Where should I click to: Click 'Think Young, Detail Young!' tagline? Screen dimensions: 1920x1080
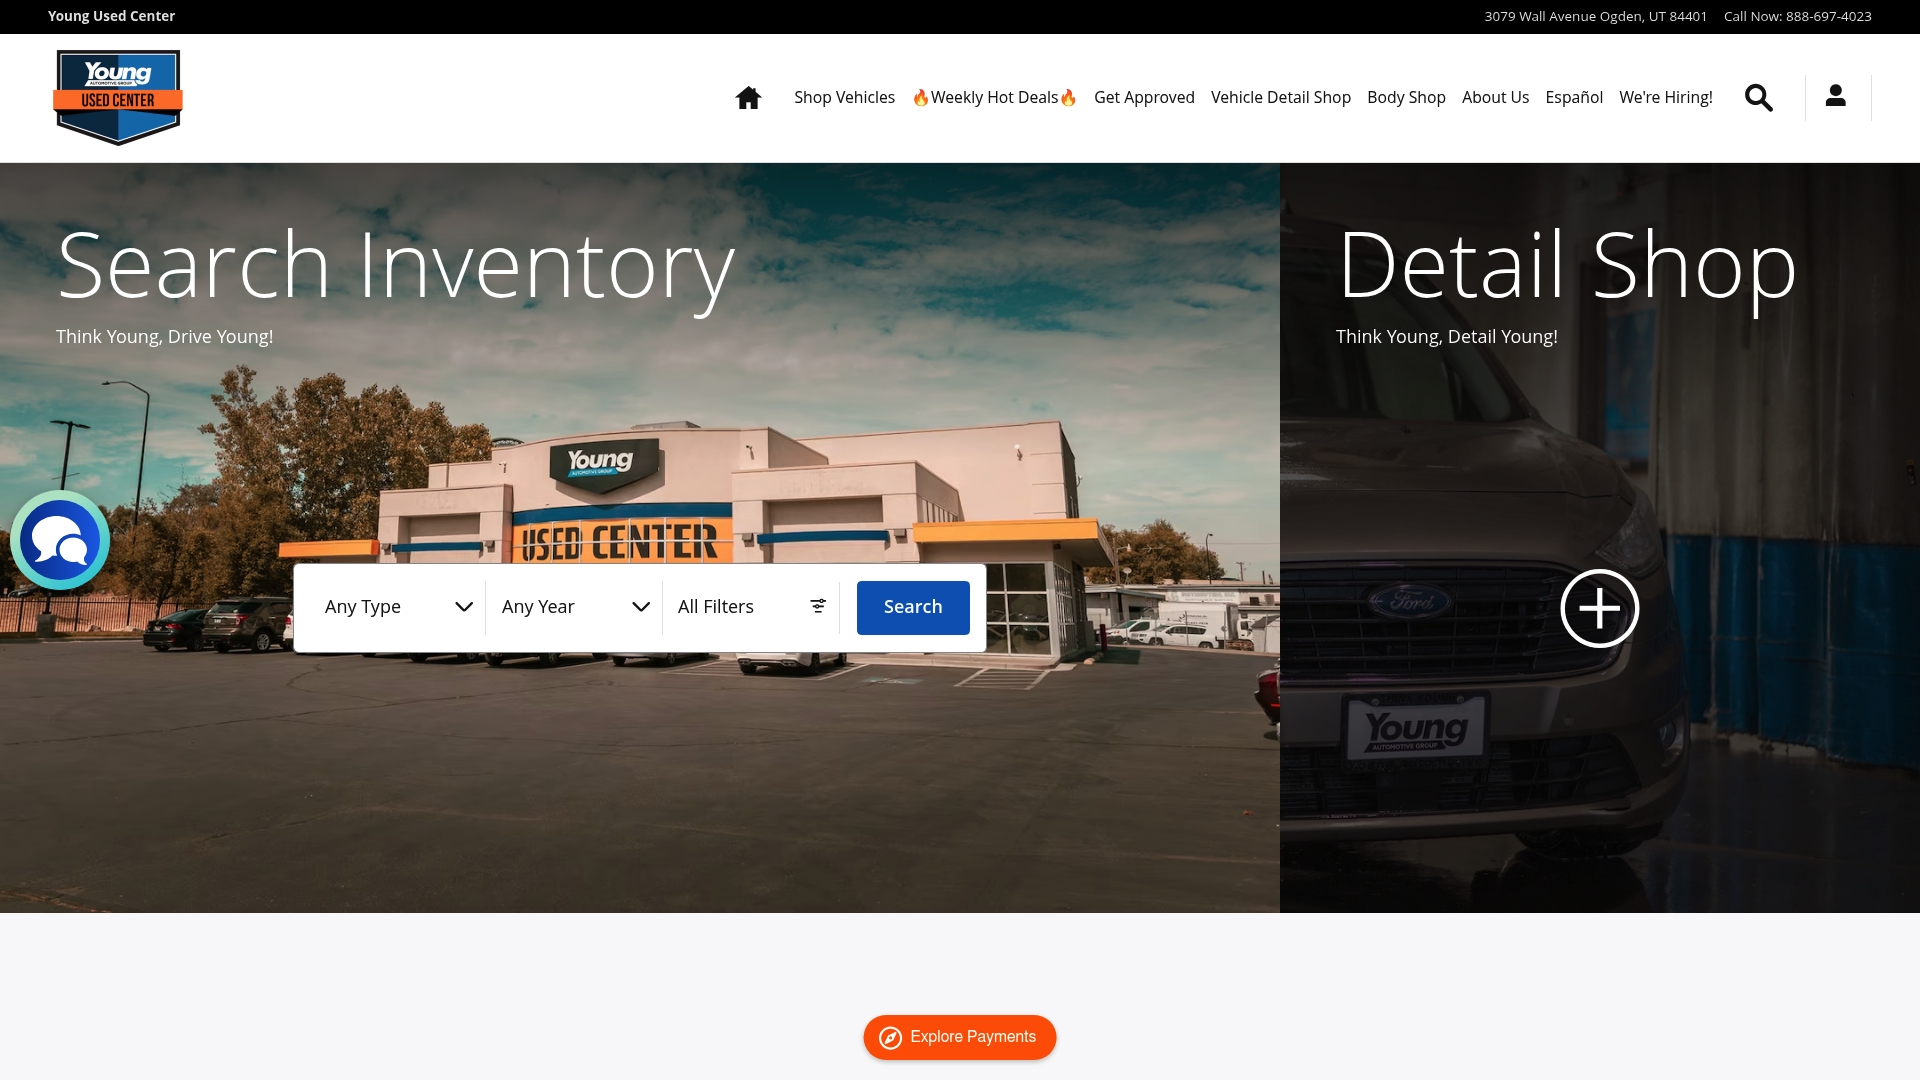[1446, 337]
